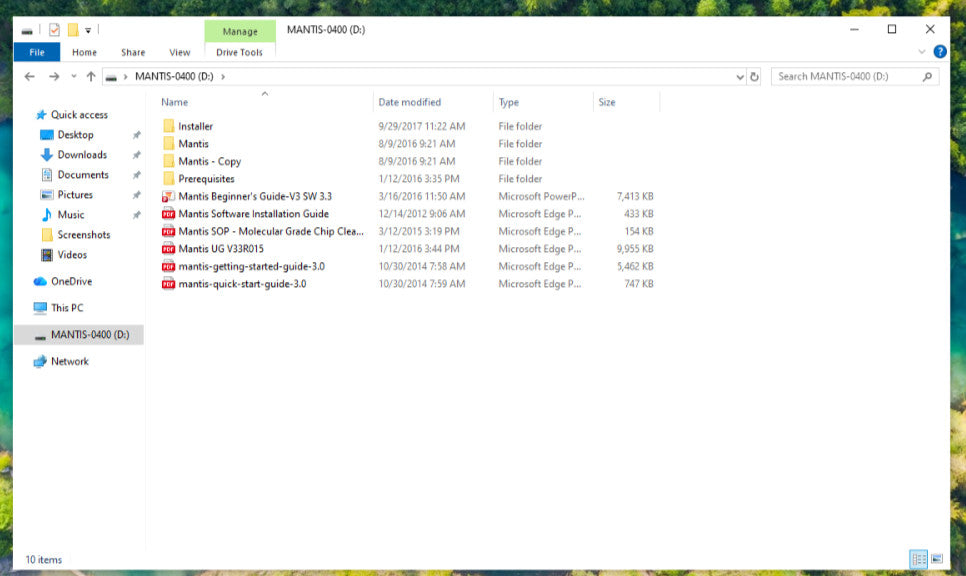Image resolution: width=966 pixels, height=576 pixels.
Task: Open the View ribbon tab
Action: (x=180, y=52)
